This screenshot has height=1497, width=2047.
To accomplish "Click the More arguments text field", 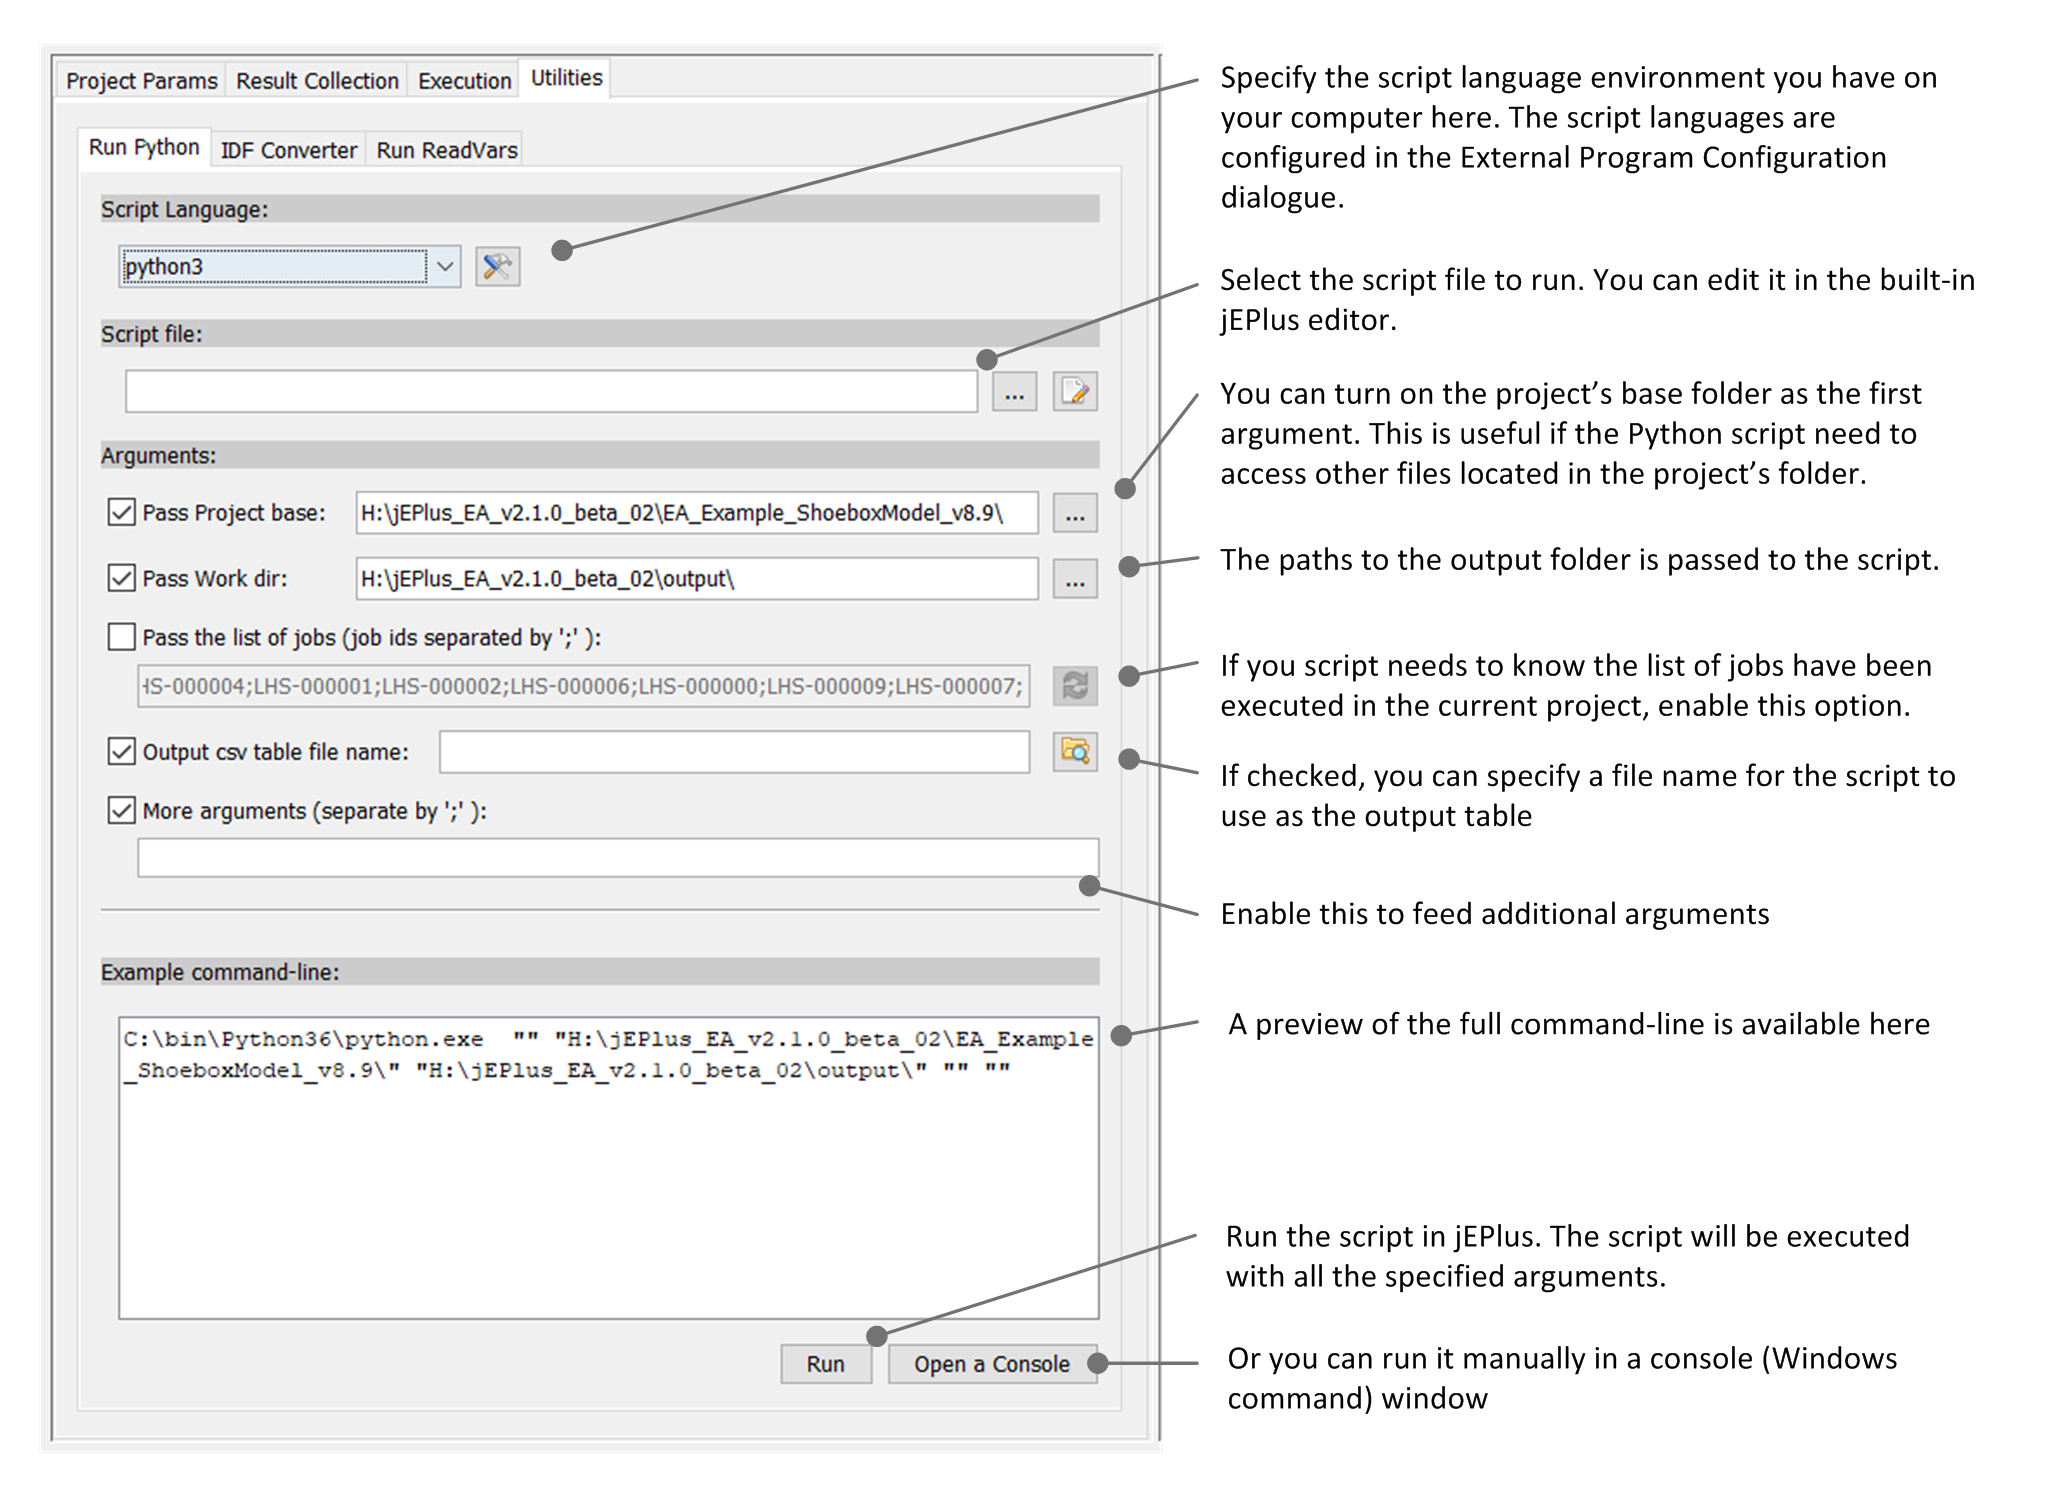I will (618, 858).
